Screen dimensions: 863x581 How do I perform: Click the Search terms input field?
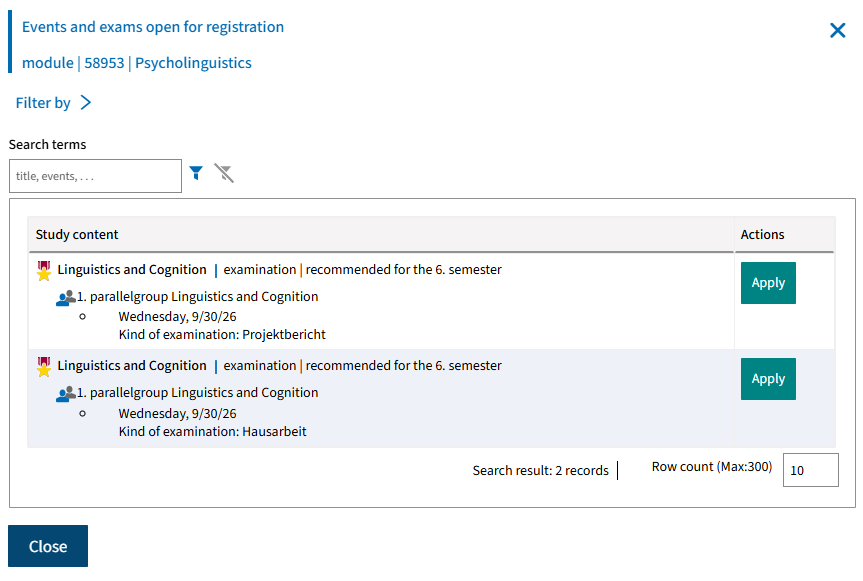point(95,176)
